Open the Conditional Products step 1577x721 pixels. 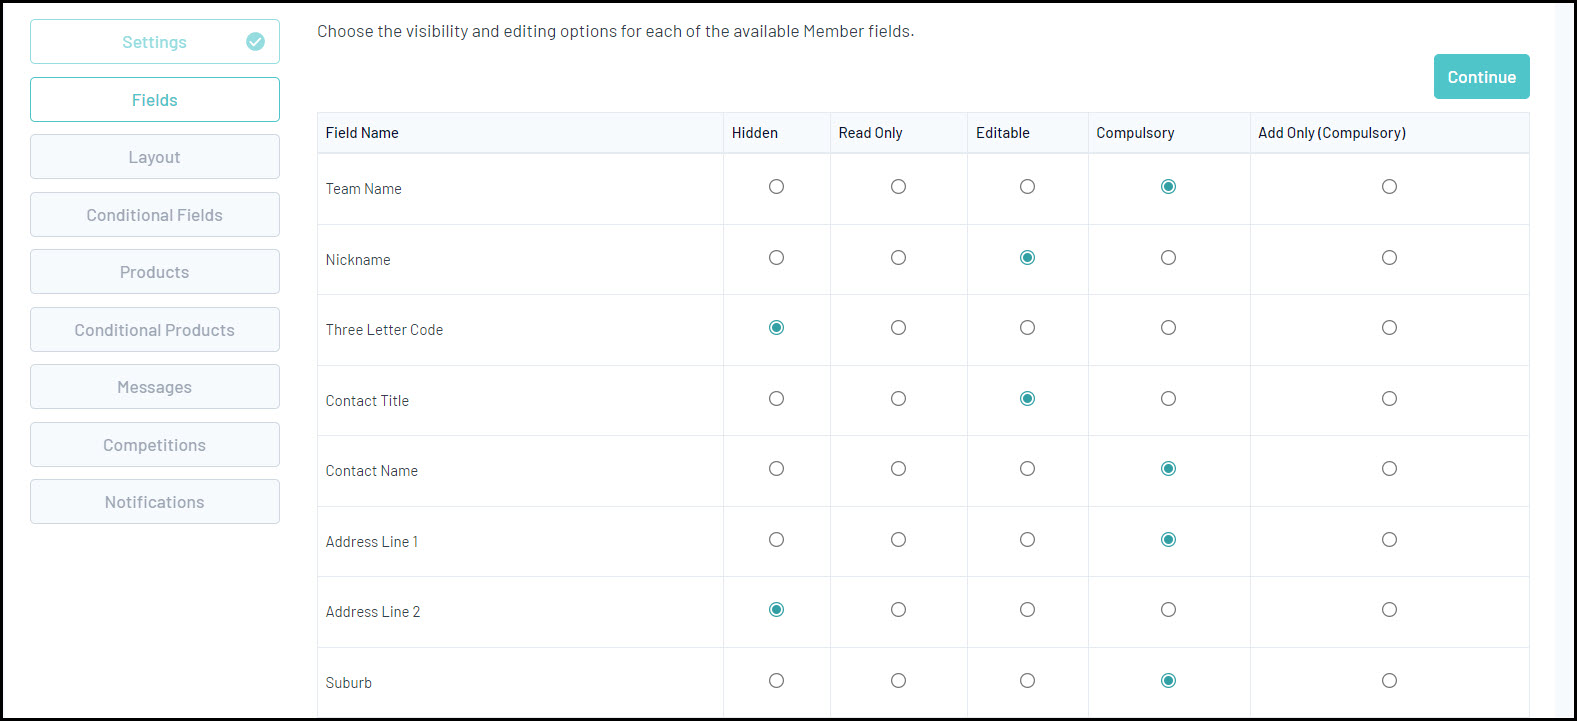tap(154, 330)
